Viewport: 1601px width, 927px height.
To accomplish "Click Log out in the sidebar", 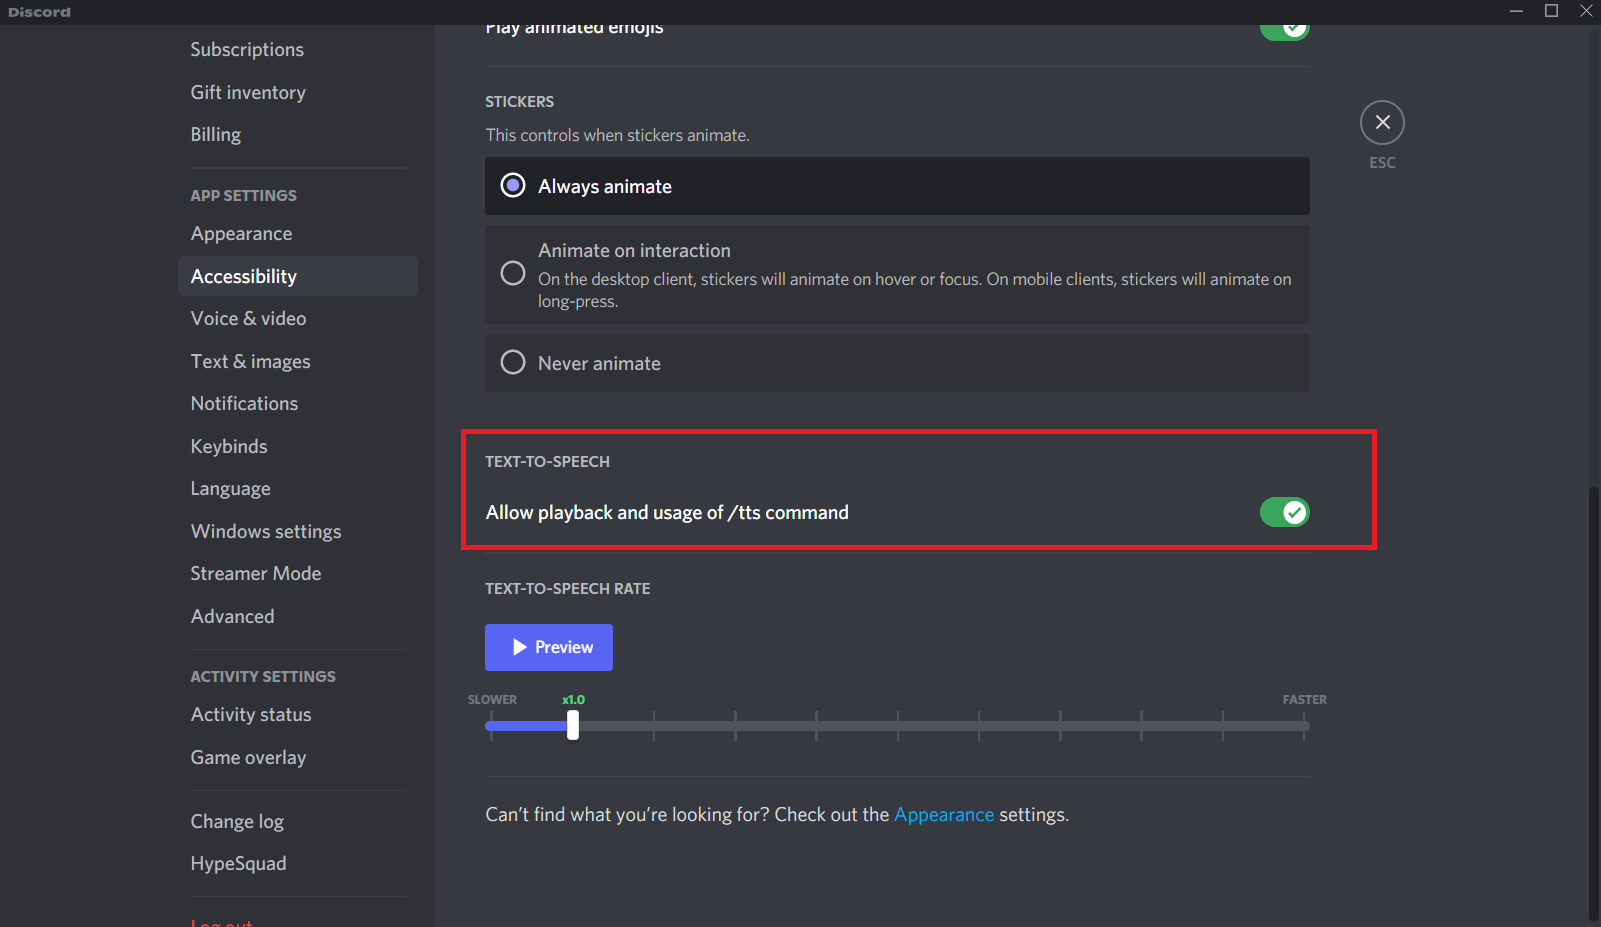I will (x=221, y=921).
